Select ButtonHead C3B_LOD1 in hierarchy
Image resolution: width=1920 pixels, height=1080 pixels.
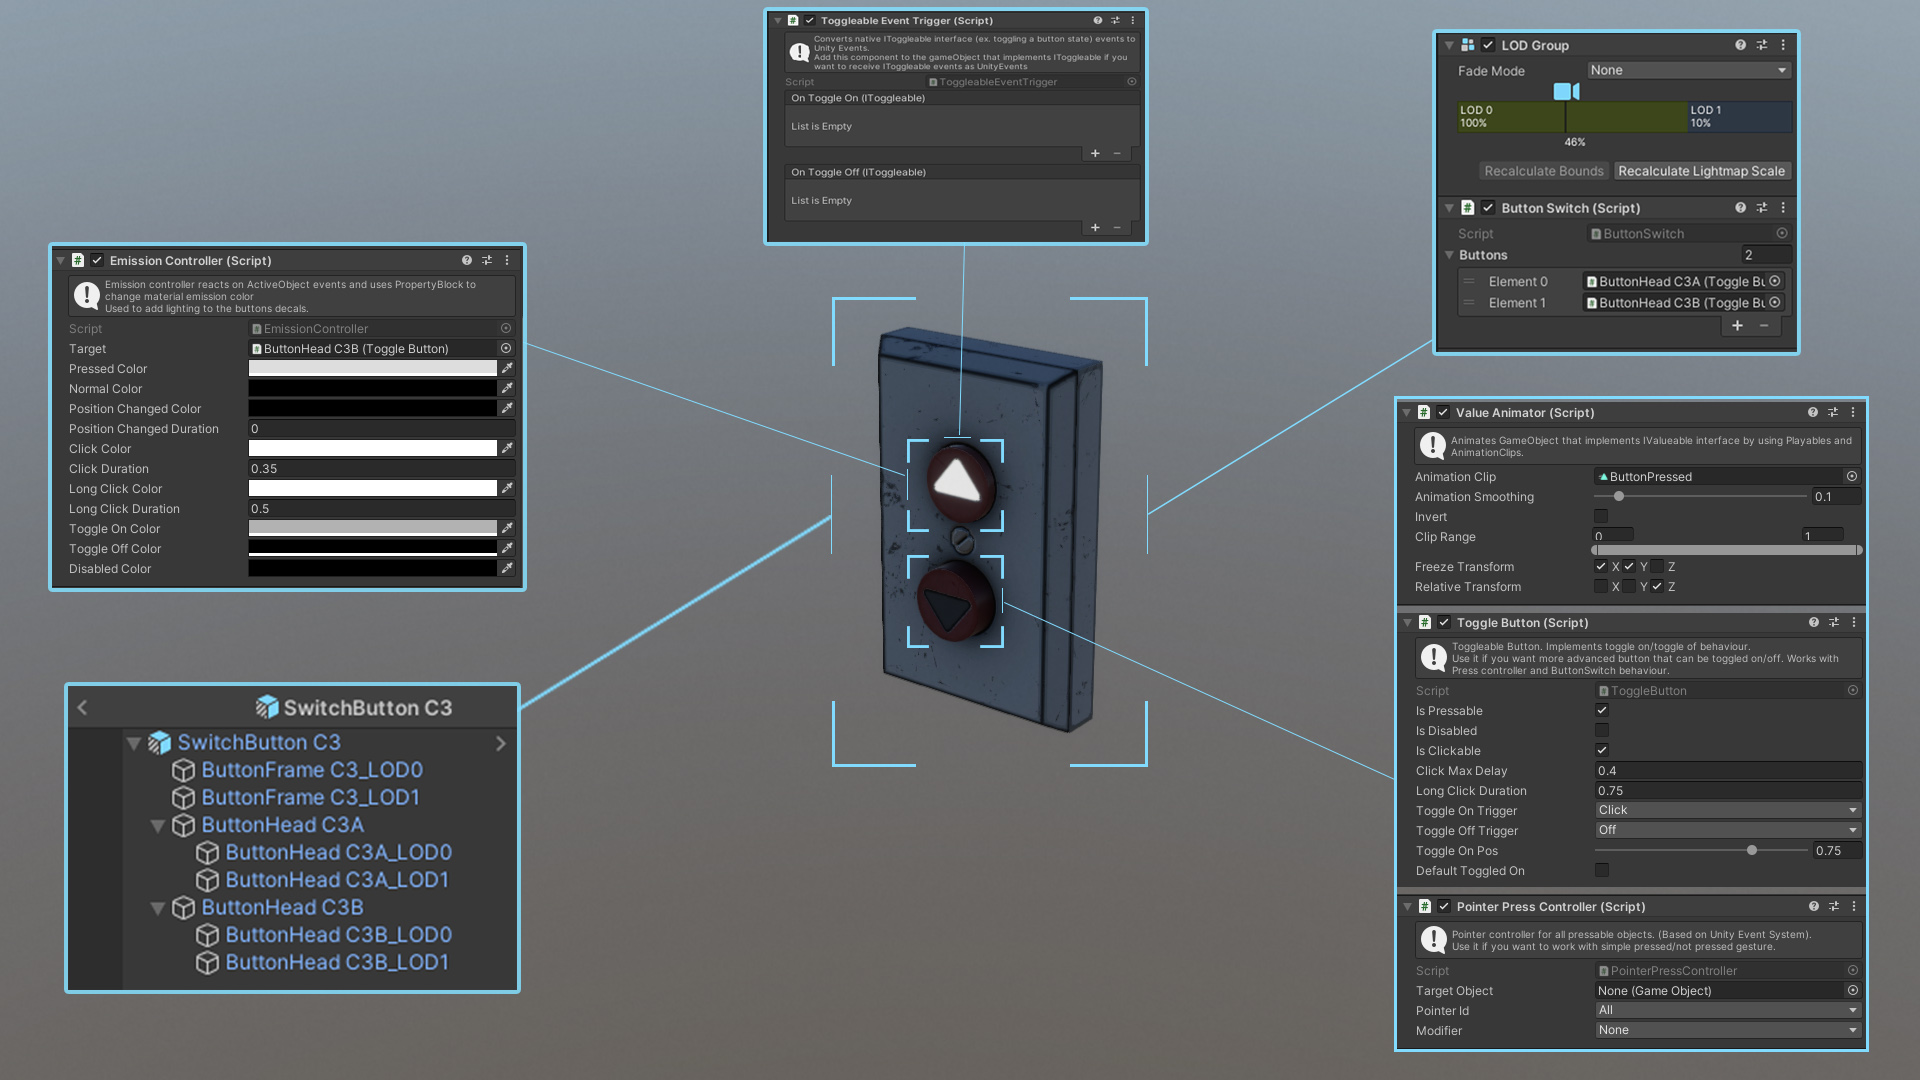point(336,962)
